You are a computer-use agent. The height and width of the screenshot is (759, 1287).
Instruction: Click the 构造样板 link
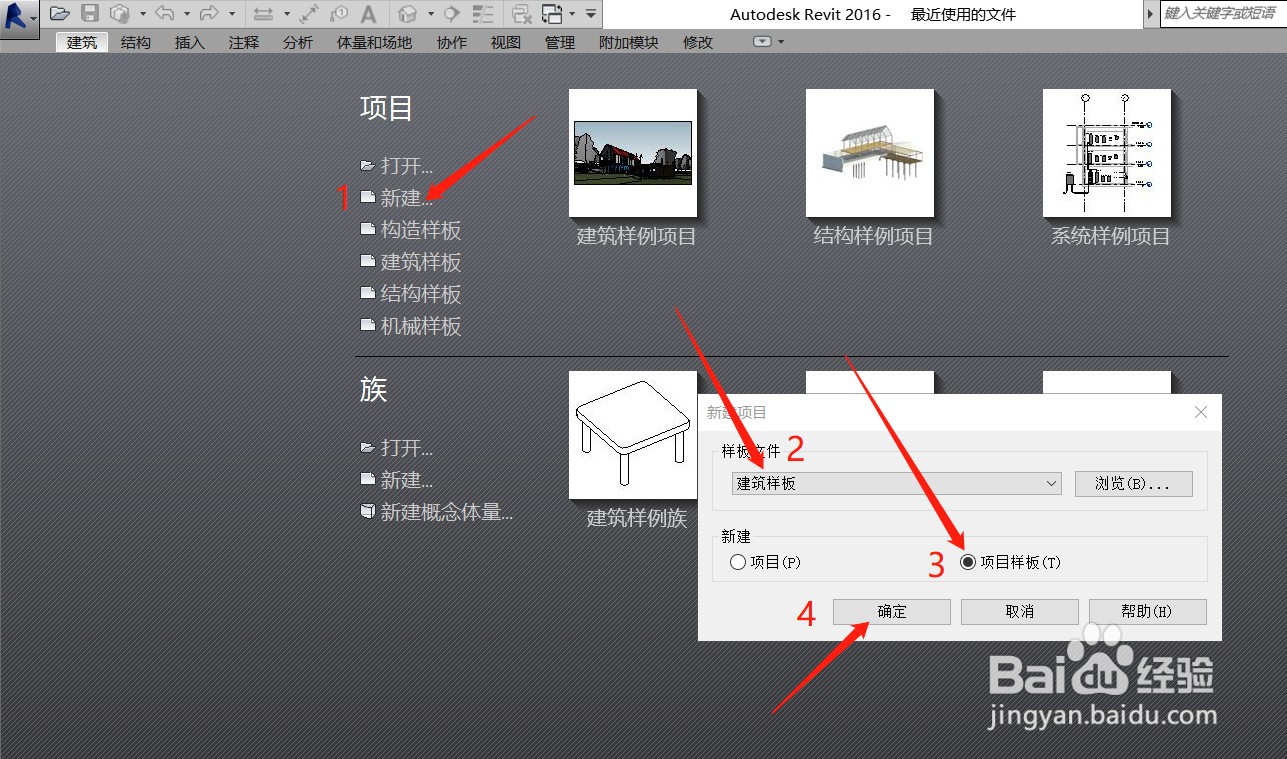pyautogui.click(x=421, y=230)
